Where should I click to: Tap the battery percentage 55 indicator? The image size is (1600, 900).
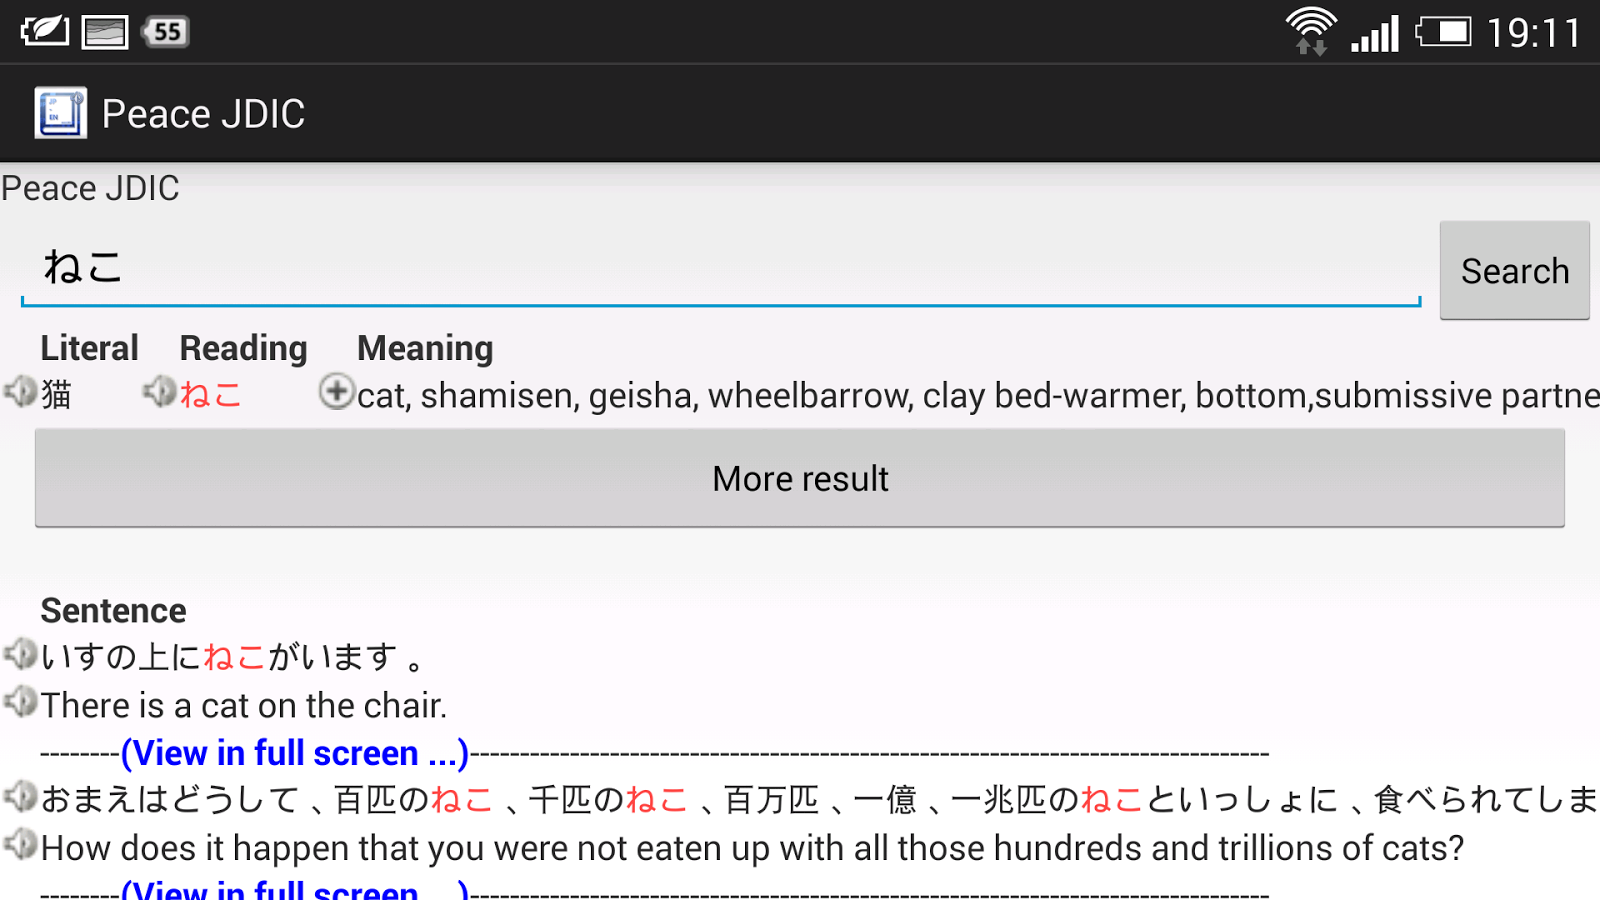[x=166, y=30]
